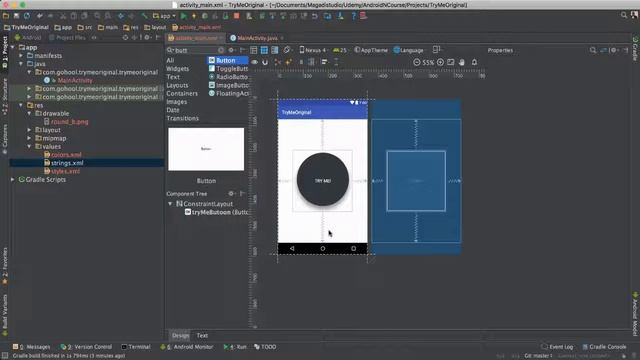640x360 pixels.
Task: Show Design surface view icon
Action: click(253, 50)
